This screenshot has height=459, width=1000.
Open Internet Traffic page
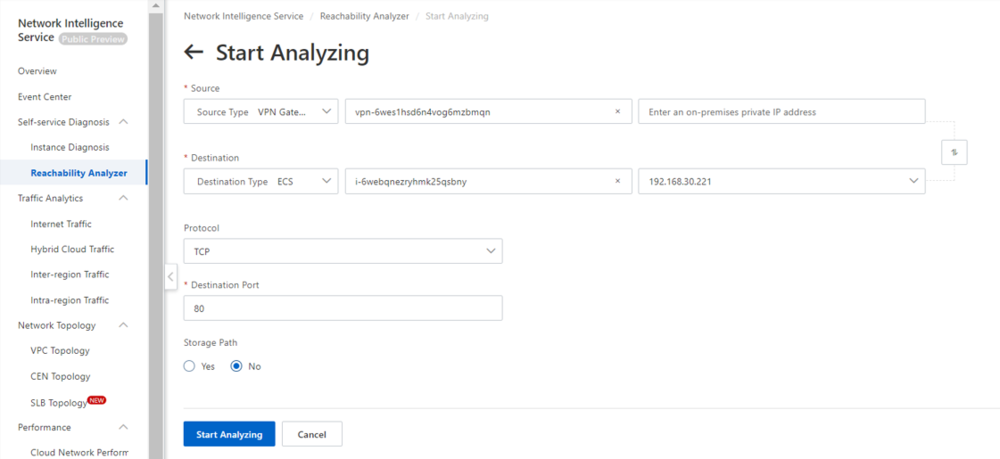(x=61, y=224)
